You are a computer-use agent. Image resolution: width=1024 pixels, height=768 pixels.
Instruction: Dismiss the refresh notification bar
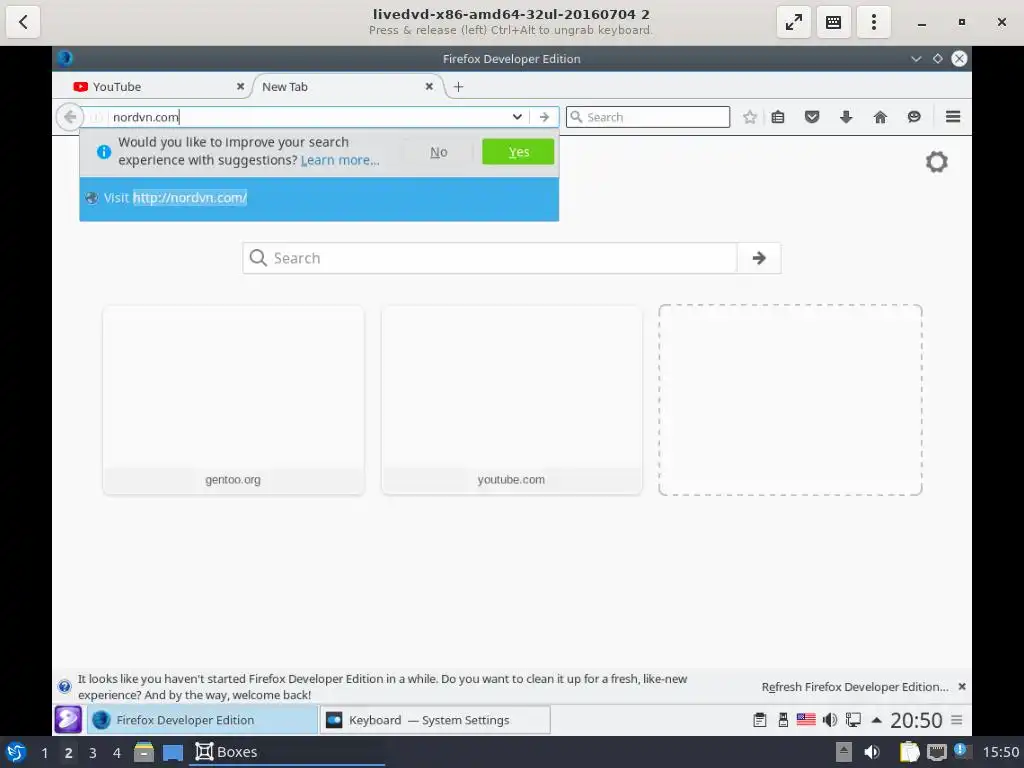(x=961, y=687)
